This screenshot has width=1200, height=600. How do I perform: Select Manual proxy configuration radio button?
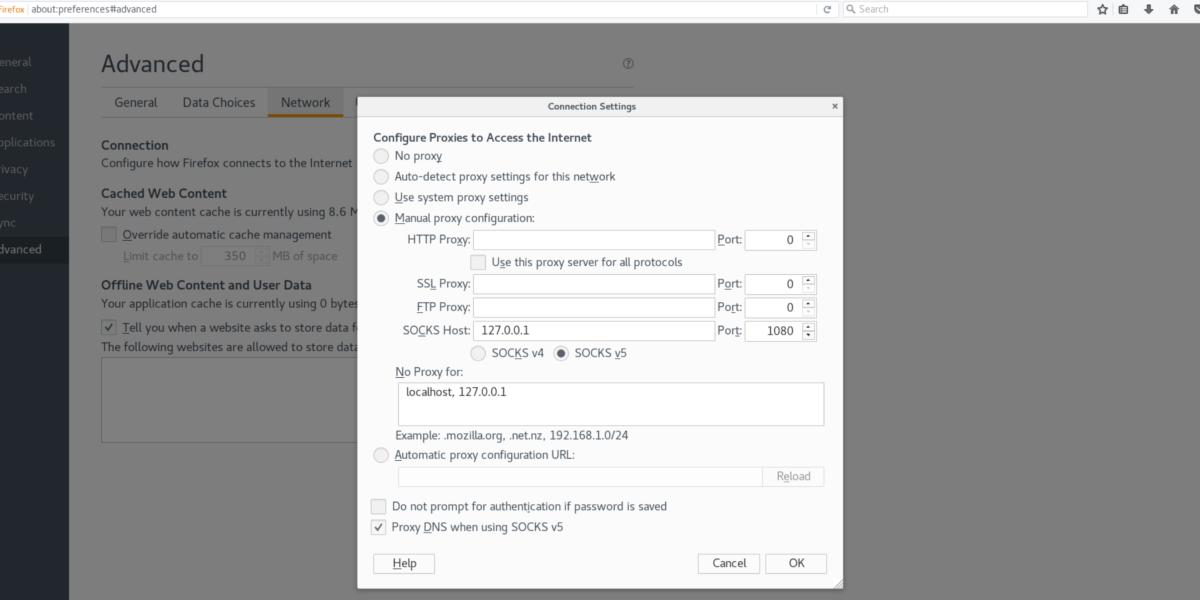pyautogui.click(x=381, y=218)
